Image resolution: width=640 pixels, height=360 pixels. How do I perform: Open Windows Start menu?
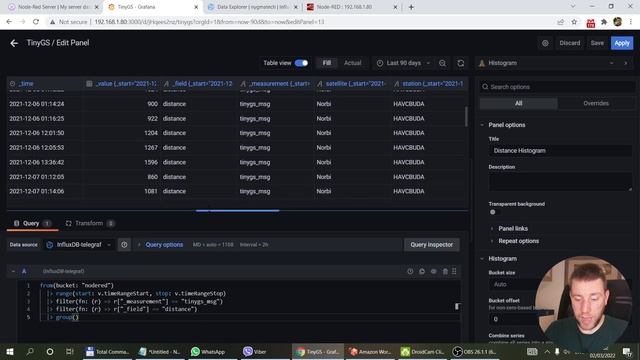click(x=10, y=351)
